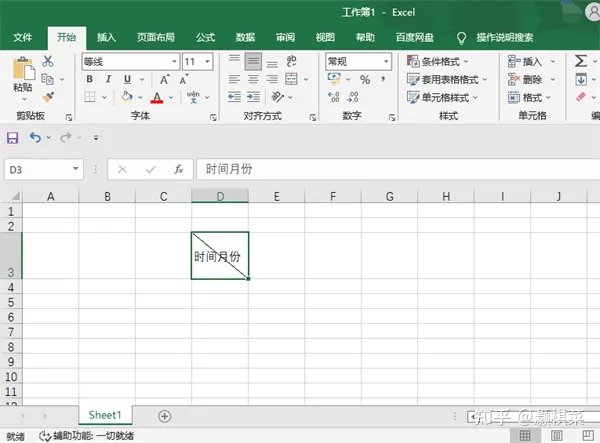Toggle Italic formatting
Viewport: 600px width, 443px height.
pyautogui.click(x=108, y=79)
